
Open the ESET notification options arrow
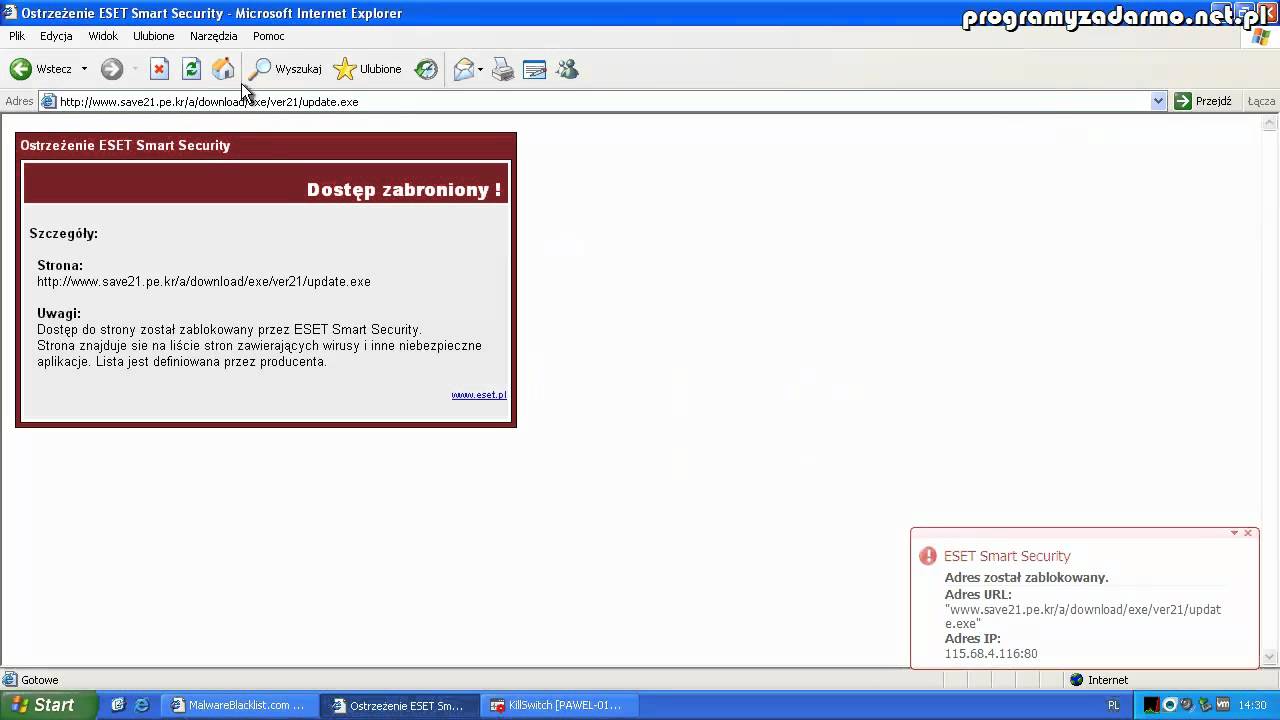click(1235, 533)
